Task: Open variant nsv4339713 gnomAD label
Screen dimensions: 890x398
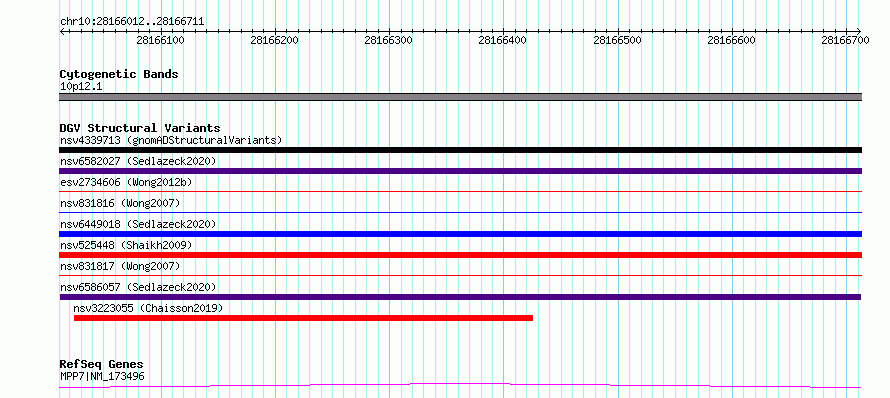Action: (x=171, y=140)
